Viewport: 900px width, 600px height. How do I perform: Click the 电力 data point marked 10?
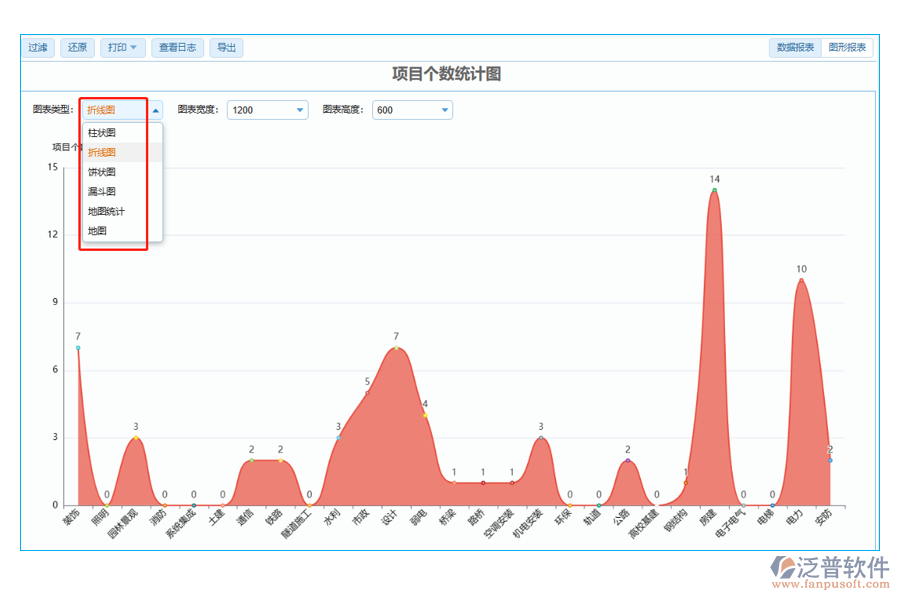click(800, 280)
